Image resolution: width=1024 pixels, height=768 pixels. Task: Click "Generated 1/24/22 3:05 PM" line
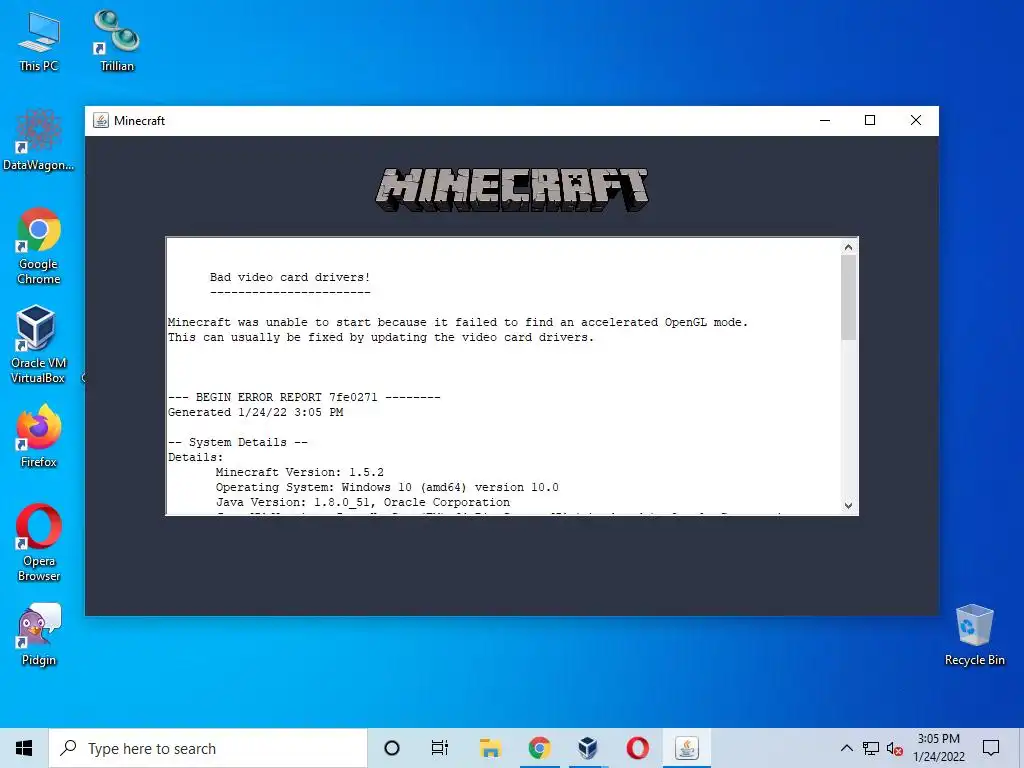point(255,412)
